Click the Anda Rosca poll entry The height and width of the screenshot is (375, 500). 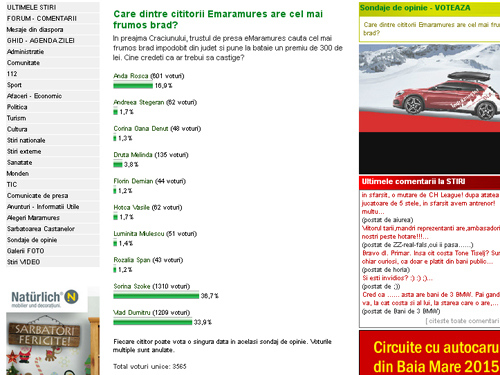(131, 76)
